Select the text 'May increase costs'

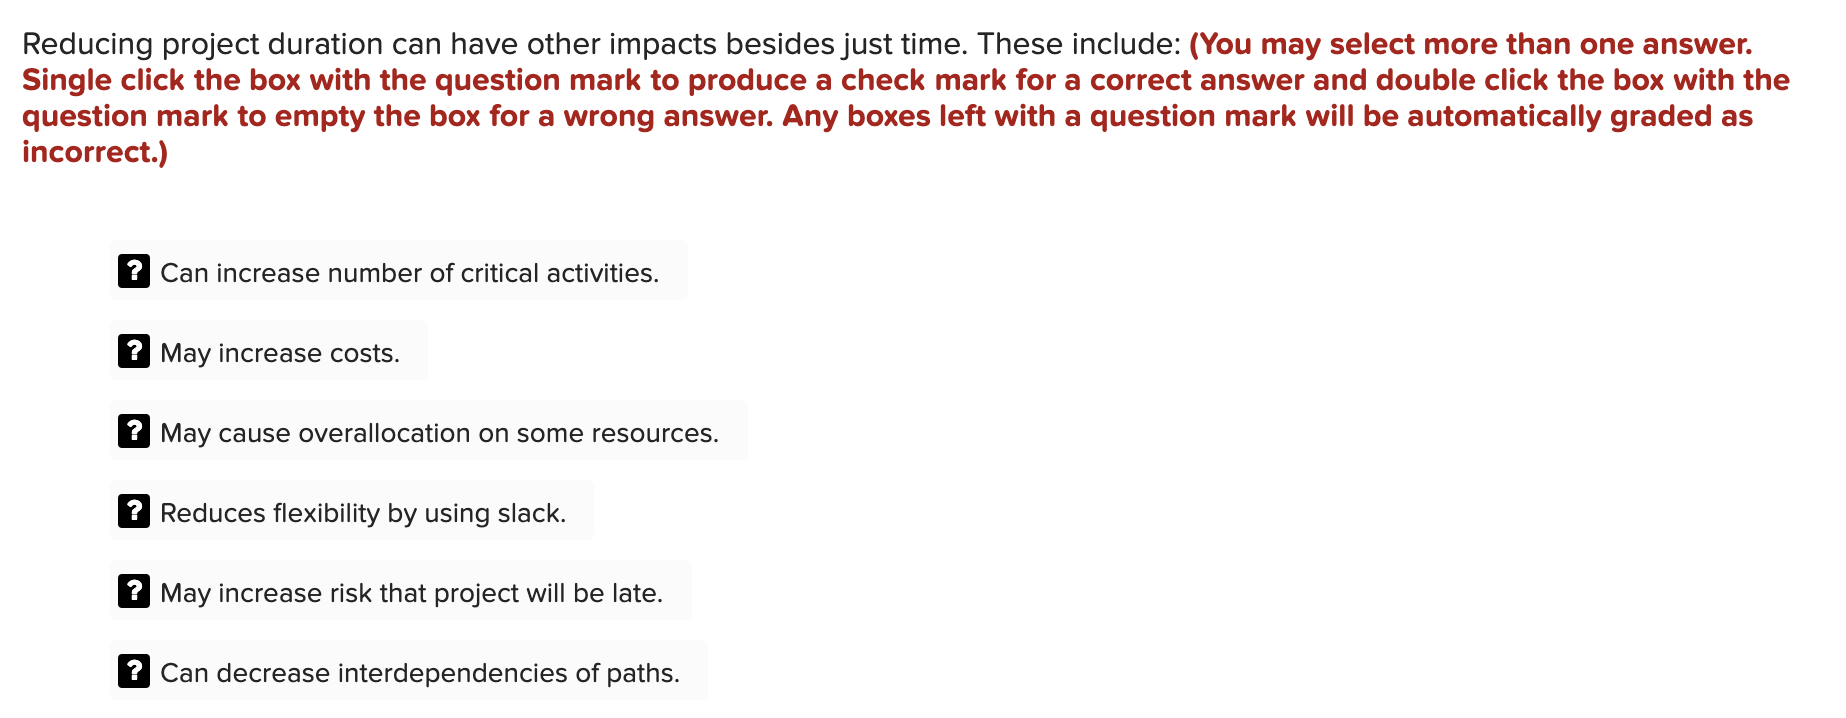[279, 352]
